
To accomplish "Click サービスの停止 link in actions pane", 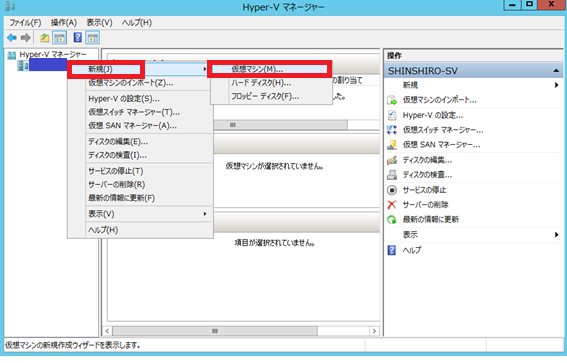I will [425, 190].
